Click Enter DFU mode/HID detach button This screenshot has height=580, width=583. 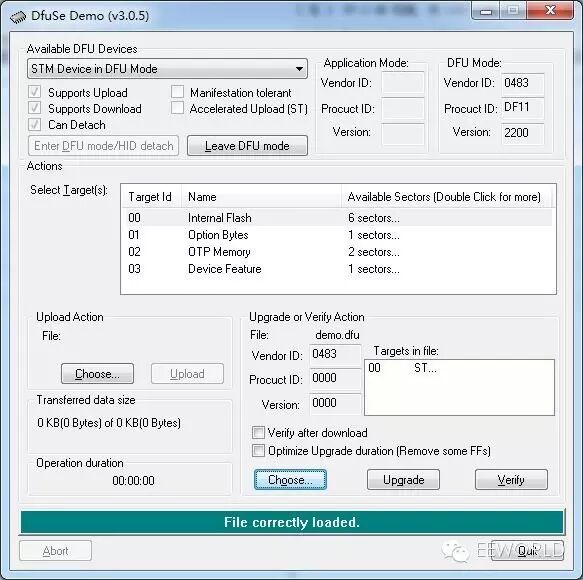coord(103,146)
